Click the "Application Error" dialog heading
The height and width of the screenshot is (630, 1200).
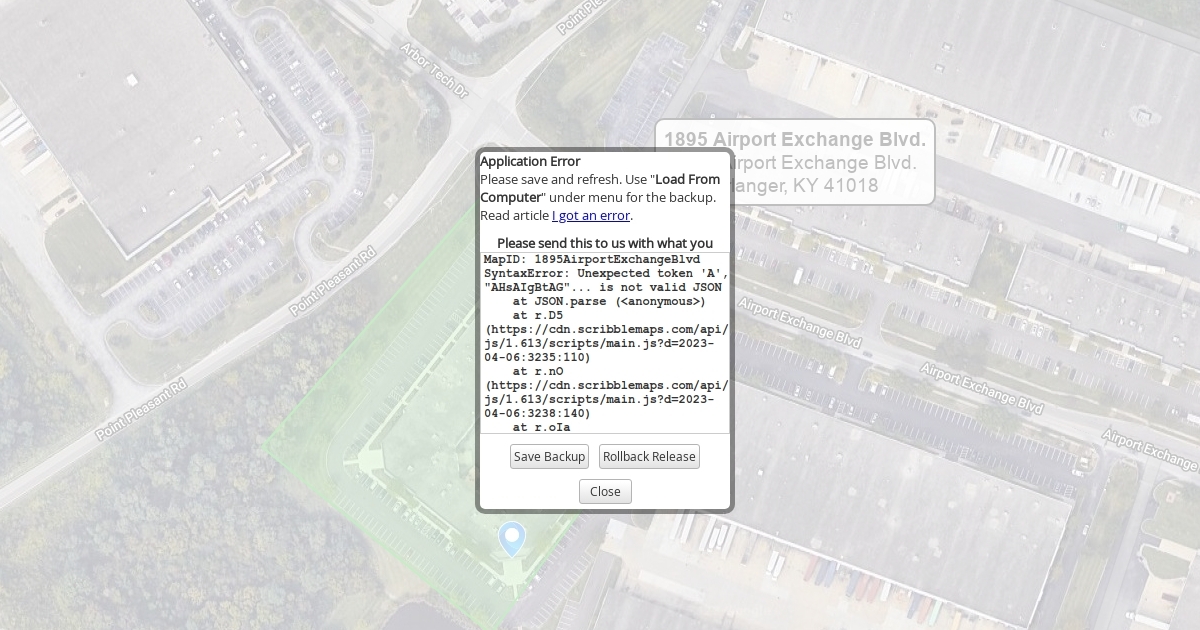click(530, 161)
